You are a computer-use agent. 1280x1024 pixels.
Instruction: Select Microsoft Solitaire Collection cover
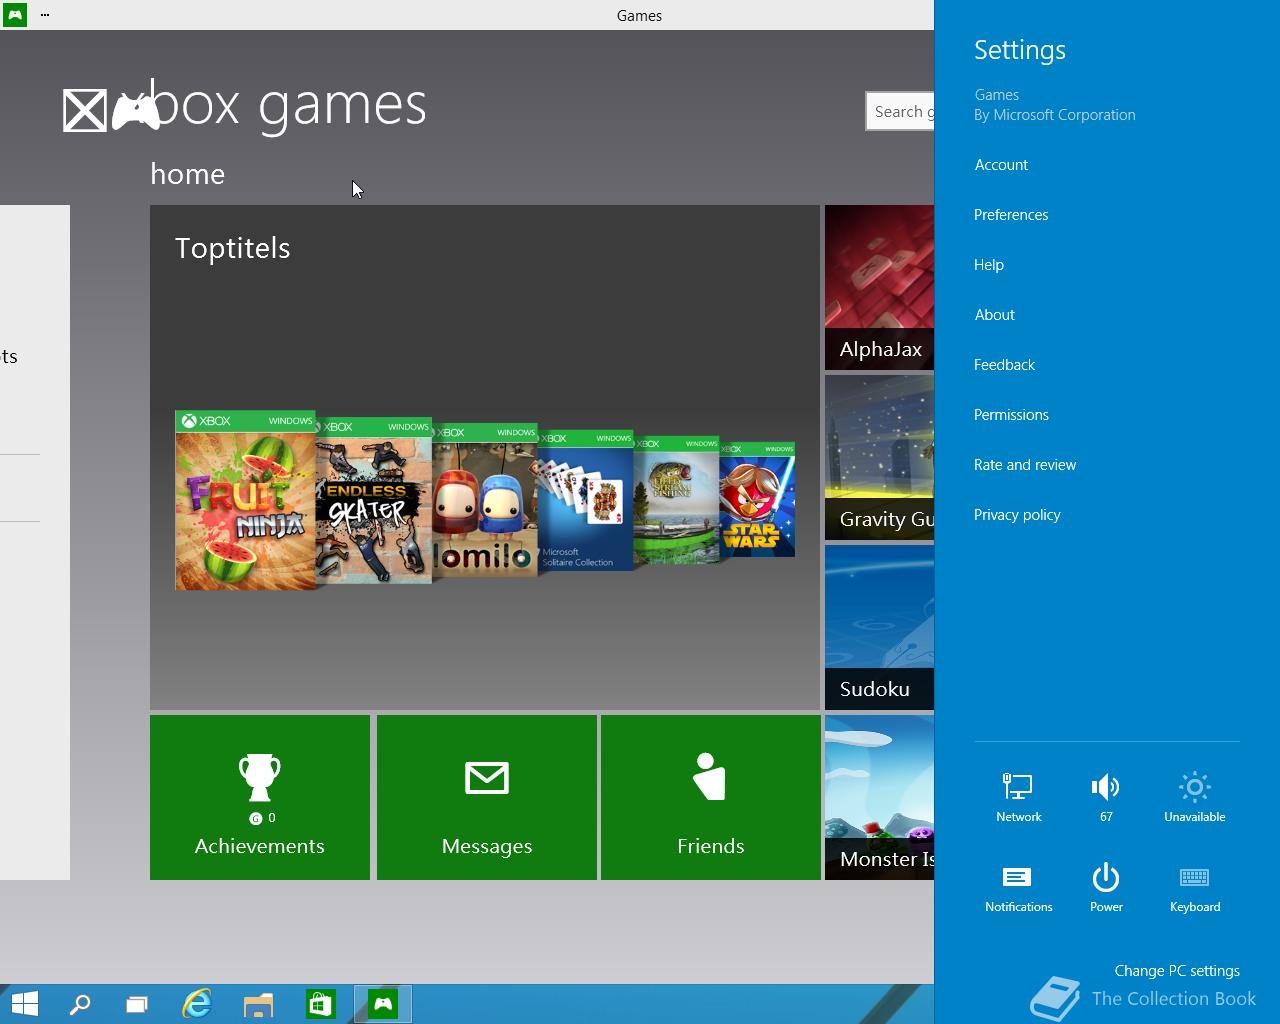(x=585, y=500)
